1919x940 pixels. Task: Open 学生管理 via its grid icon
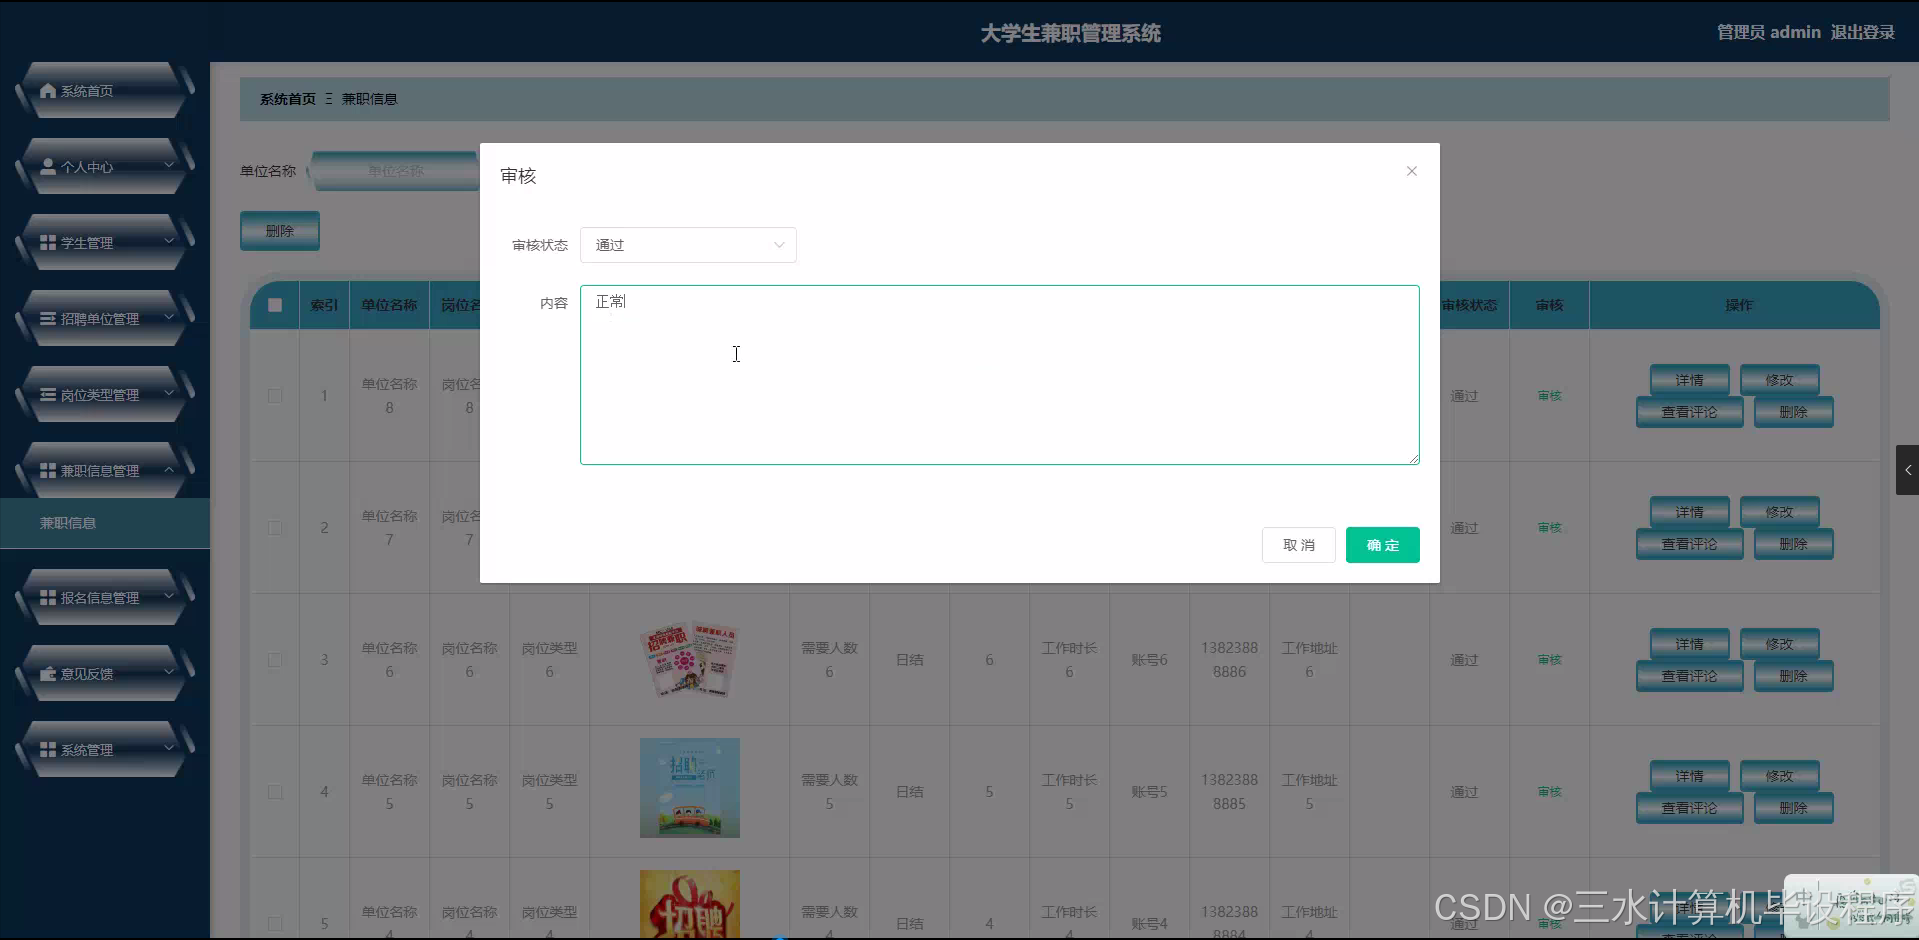tap(47, 242)
